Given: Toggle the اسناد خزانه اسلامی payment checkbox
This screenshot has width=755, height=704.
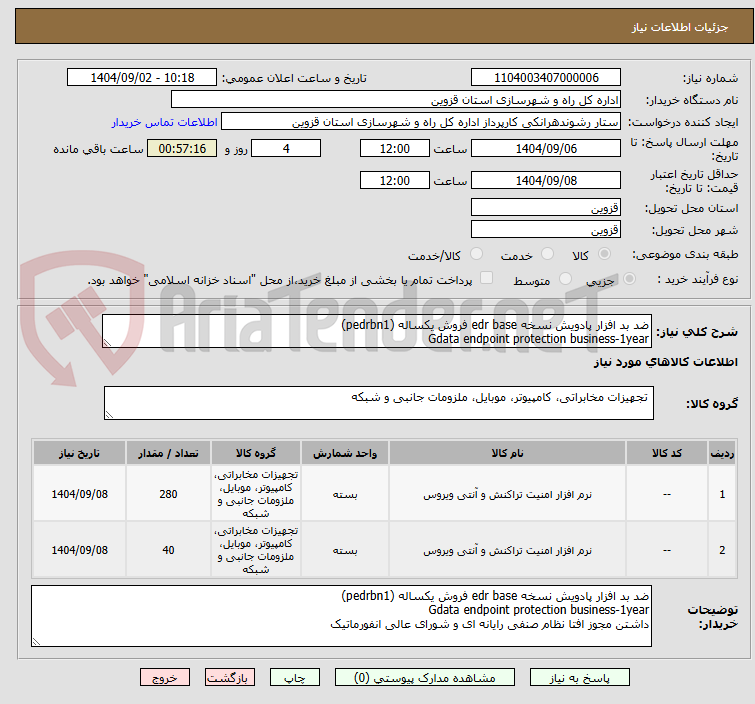Looking at the screenshot, I should (x=486, y=278).
